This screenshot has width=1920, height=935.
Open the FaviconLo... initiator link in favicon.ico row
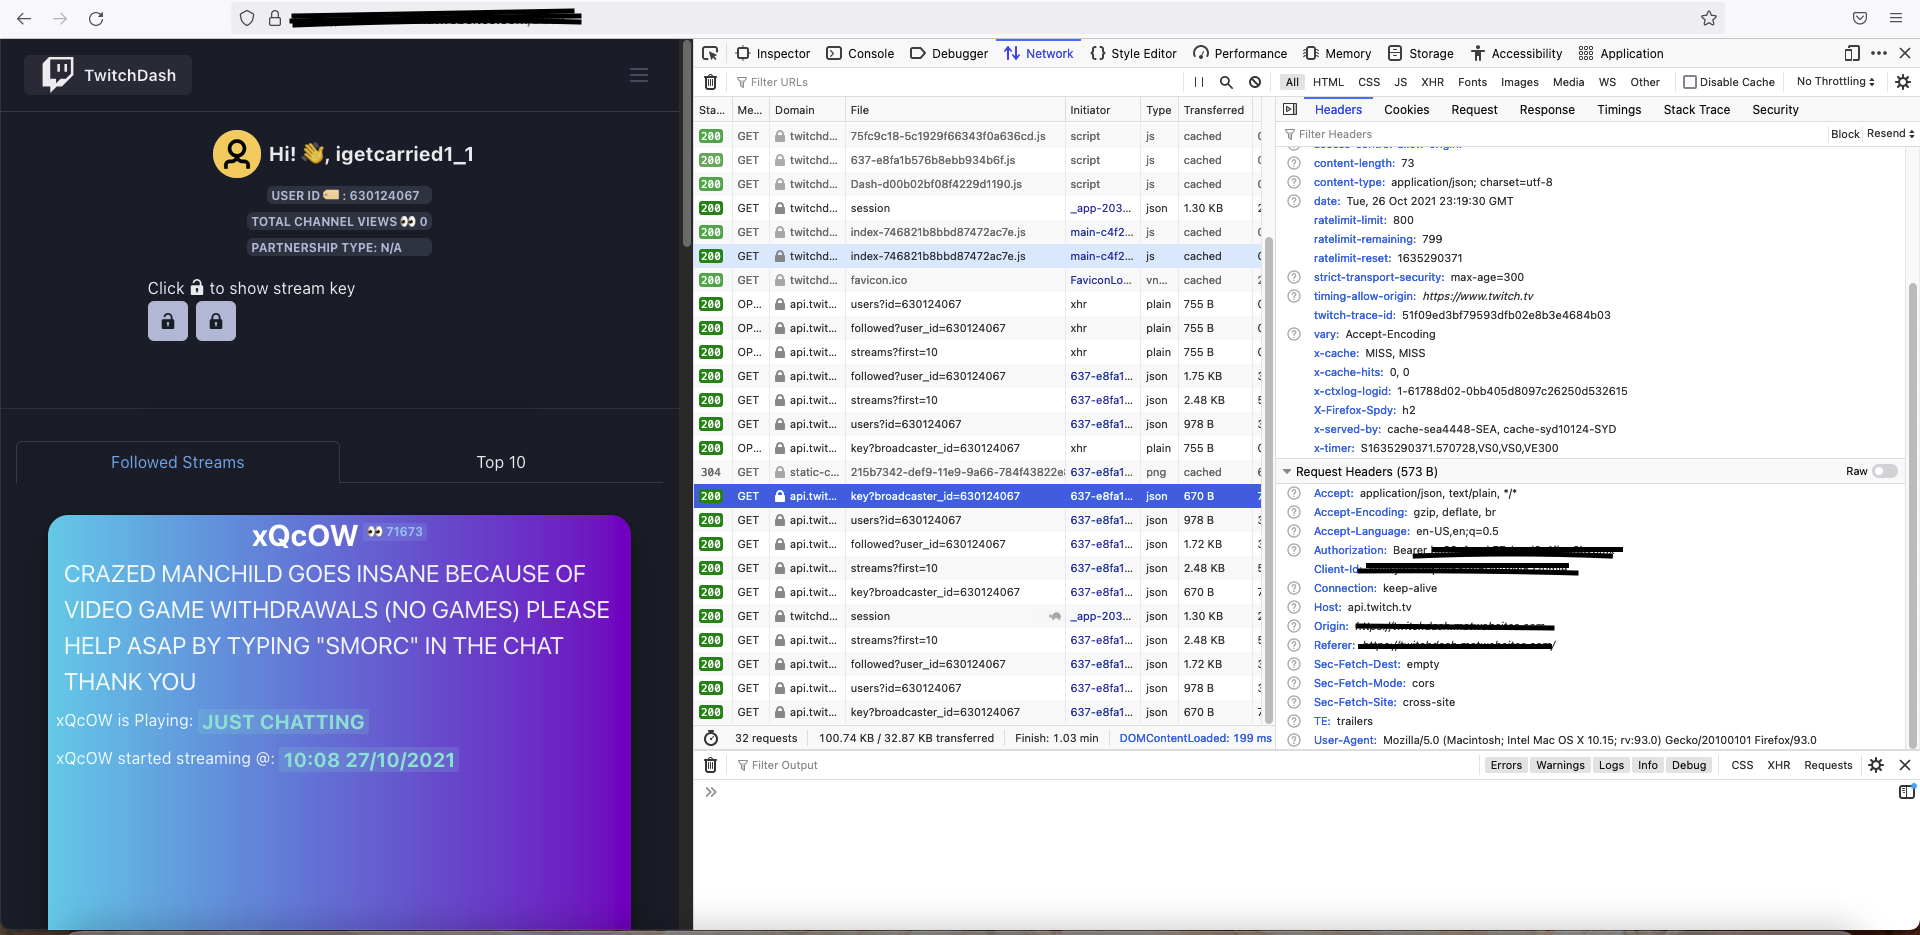tap(1101, 280)
